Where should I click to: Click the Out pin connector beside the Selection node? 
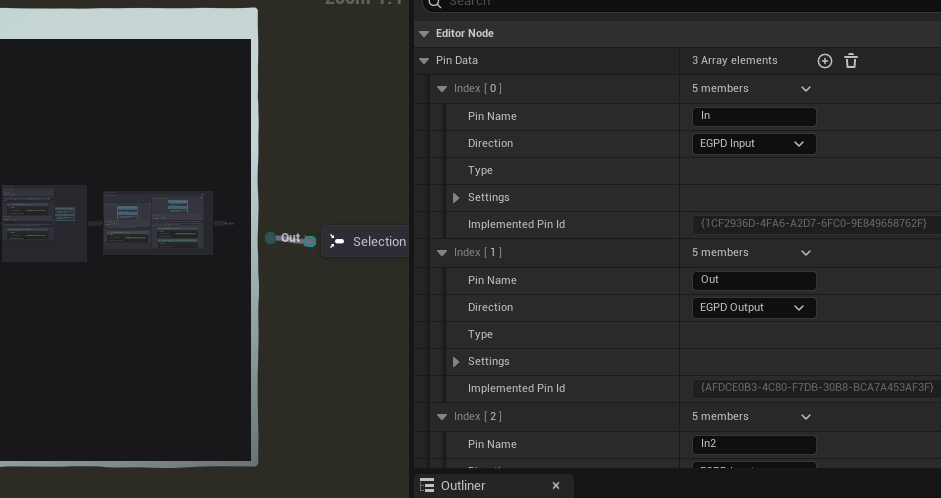[310, 241]
